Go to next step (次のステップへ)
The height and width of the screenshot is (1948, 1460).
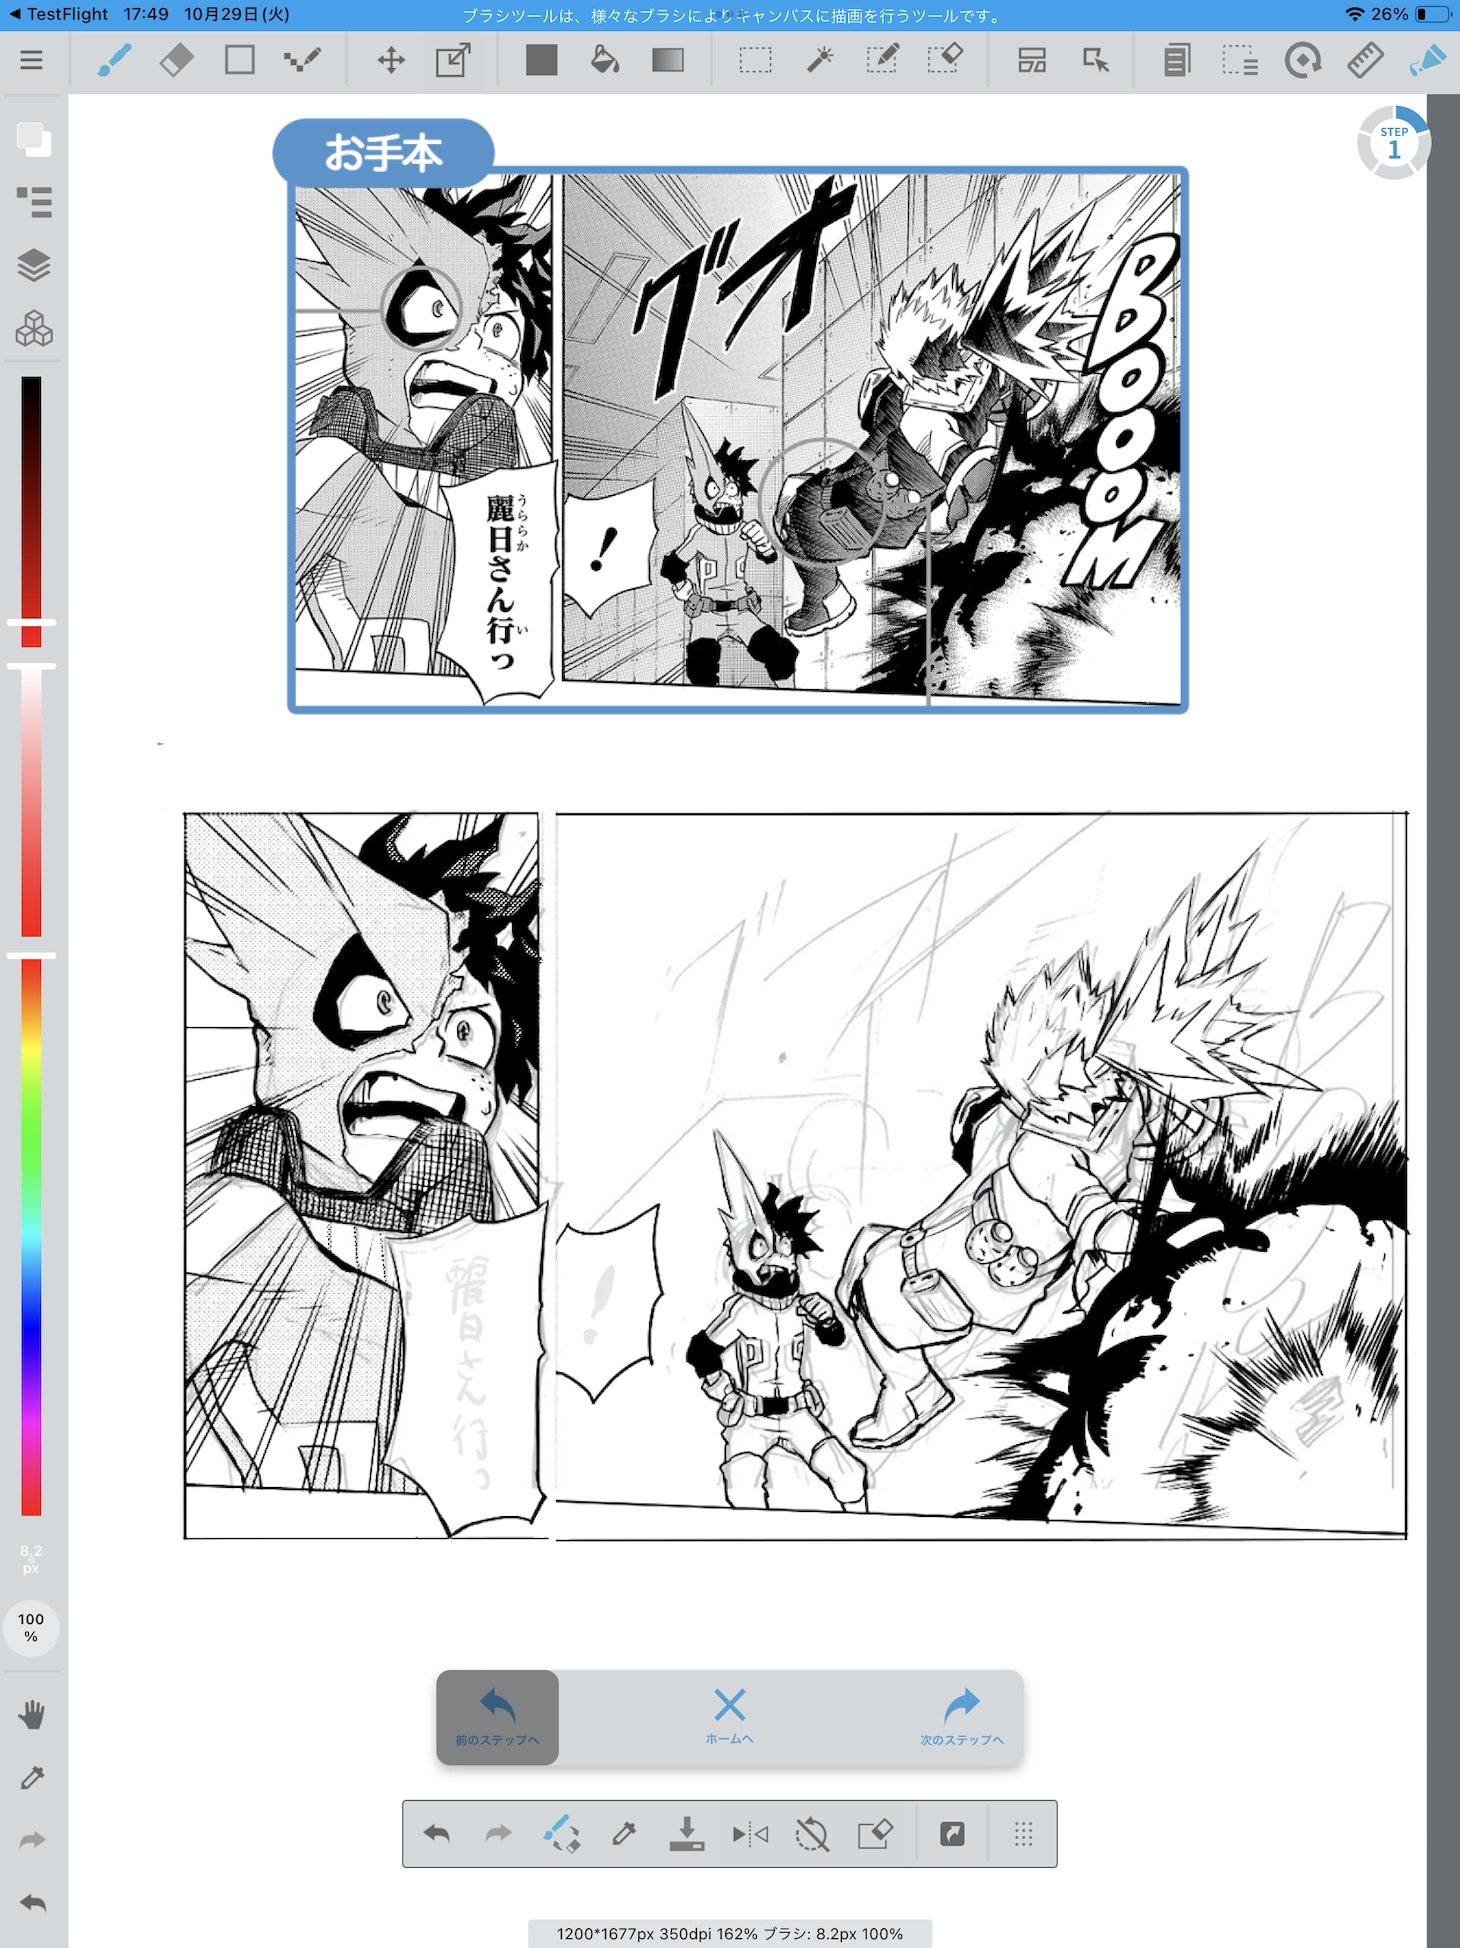(961, 1717)
